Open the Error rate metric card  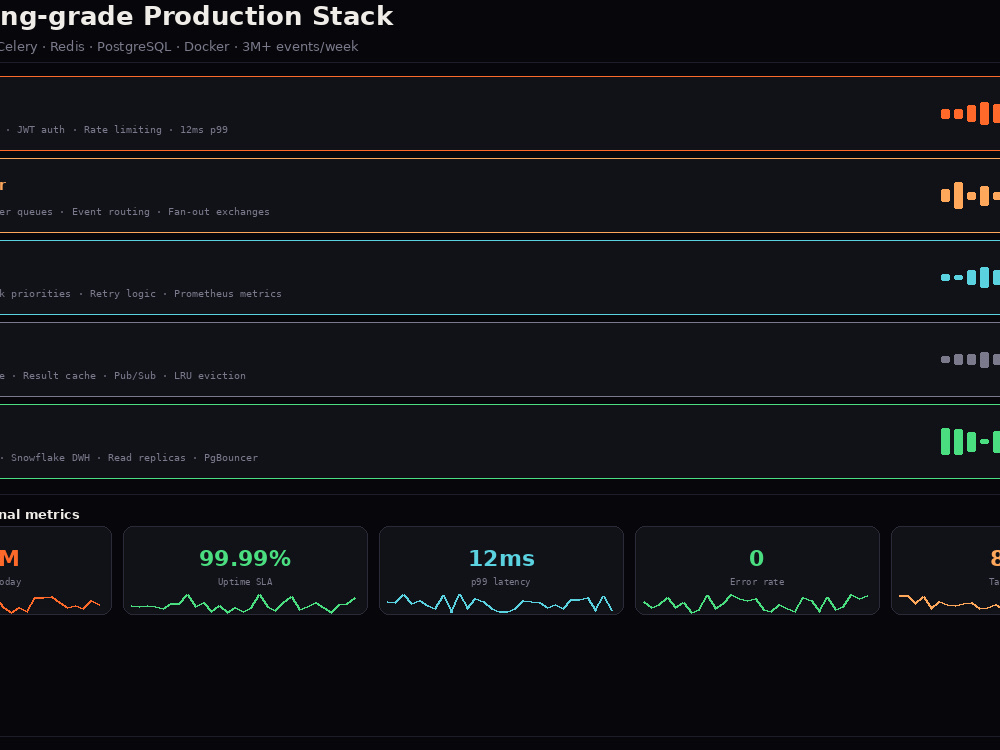(x=757, y=571)
